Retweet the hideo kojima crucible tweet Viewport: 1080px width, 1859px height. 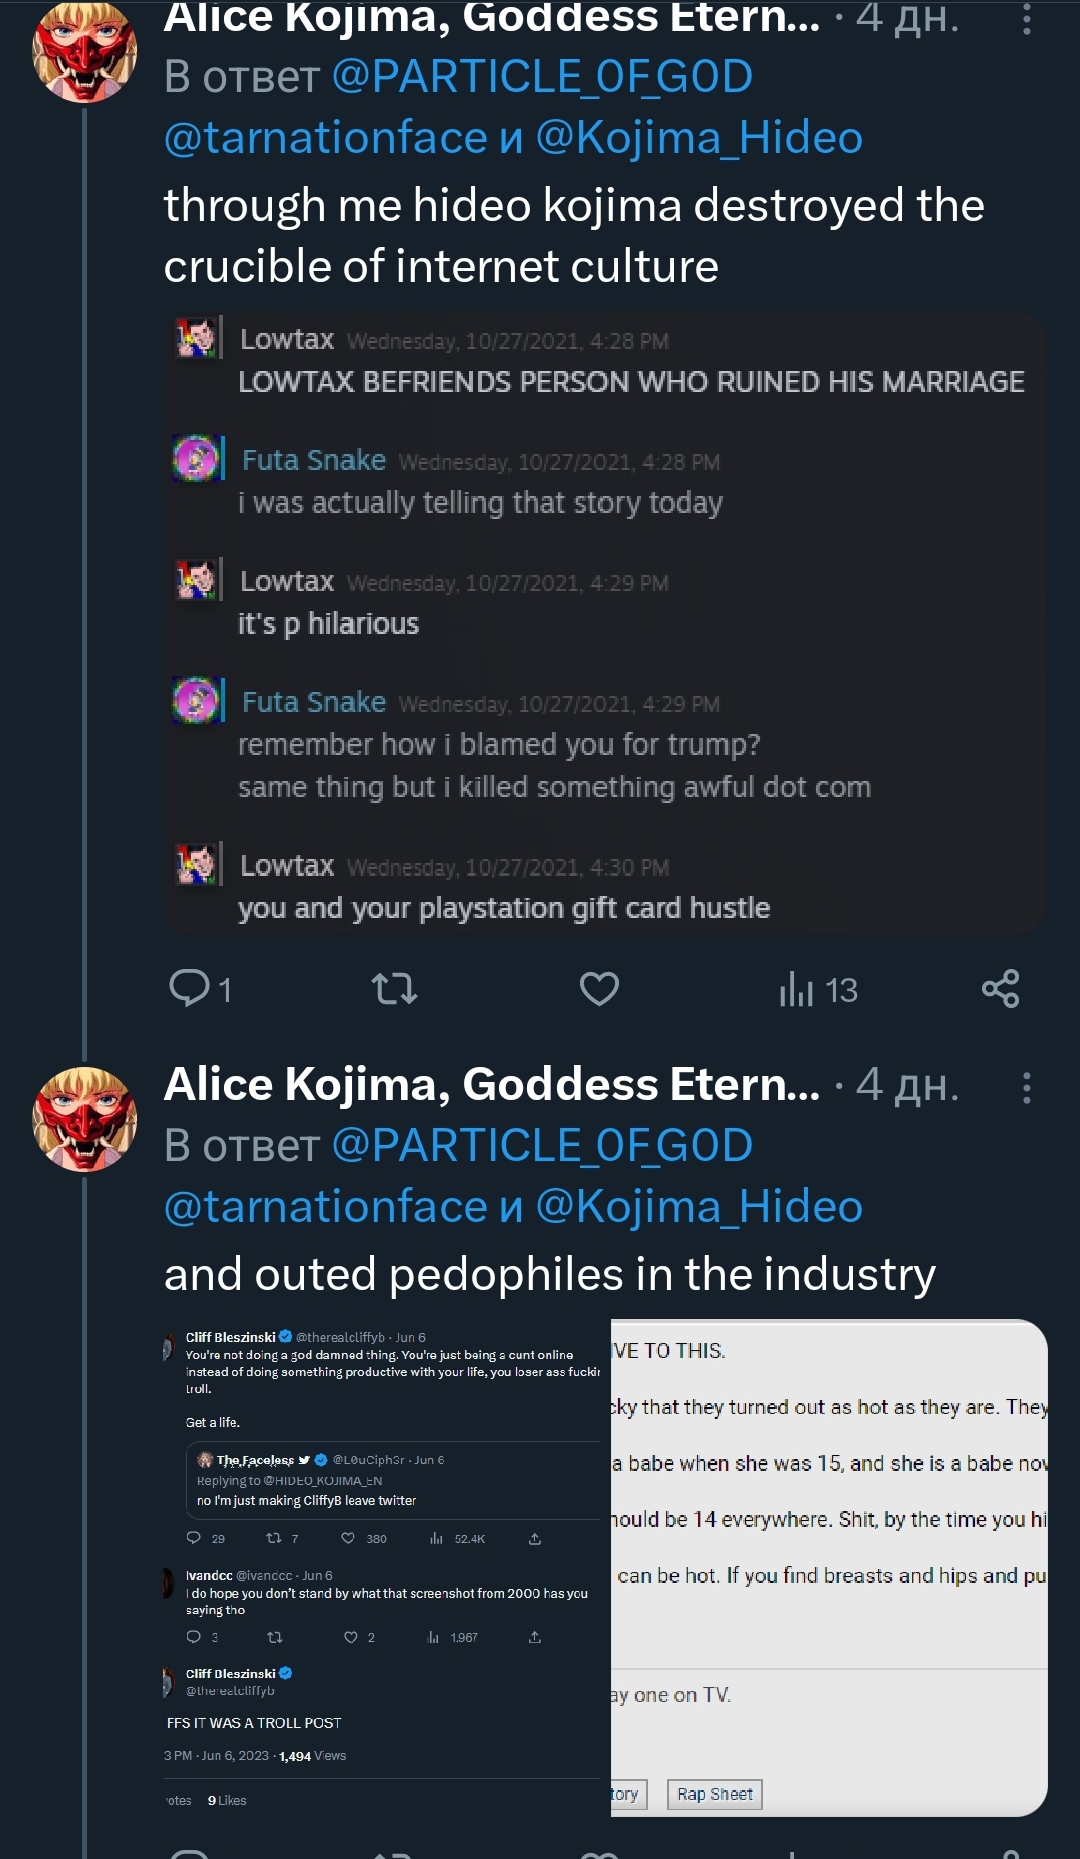394,989
